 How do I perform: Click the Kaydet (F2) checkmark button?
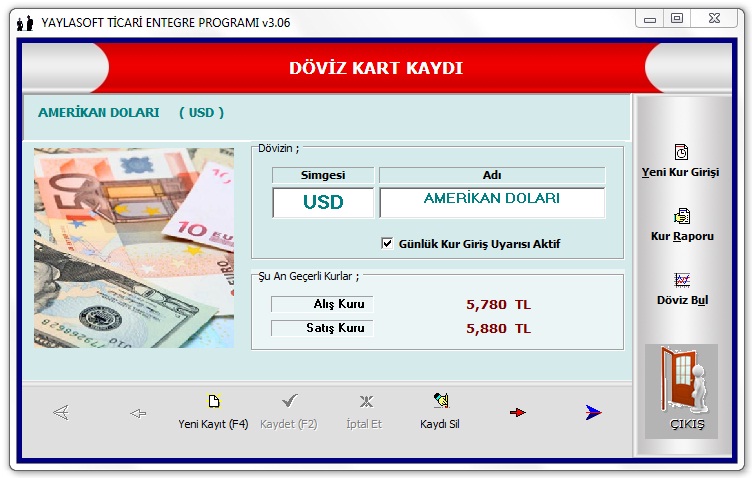tap(289, 412)
